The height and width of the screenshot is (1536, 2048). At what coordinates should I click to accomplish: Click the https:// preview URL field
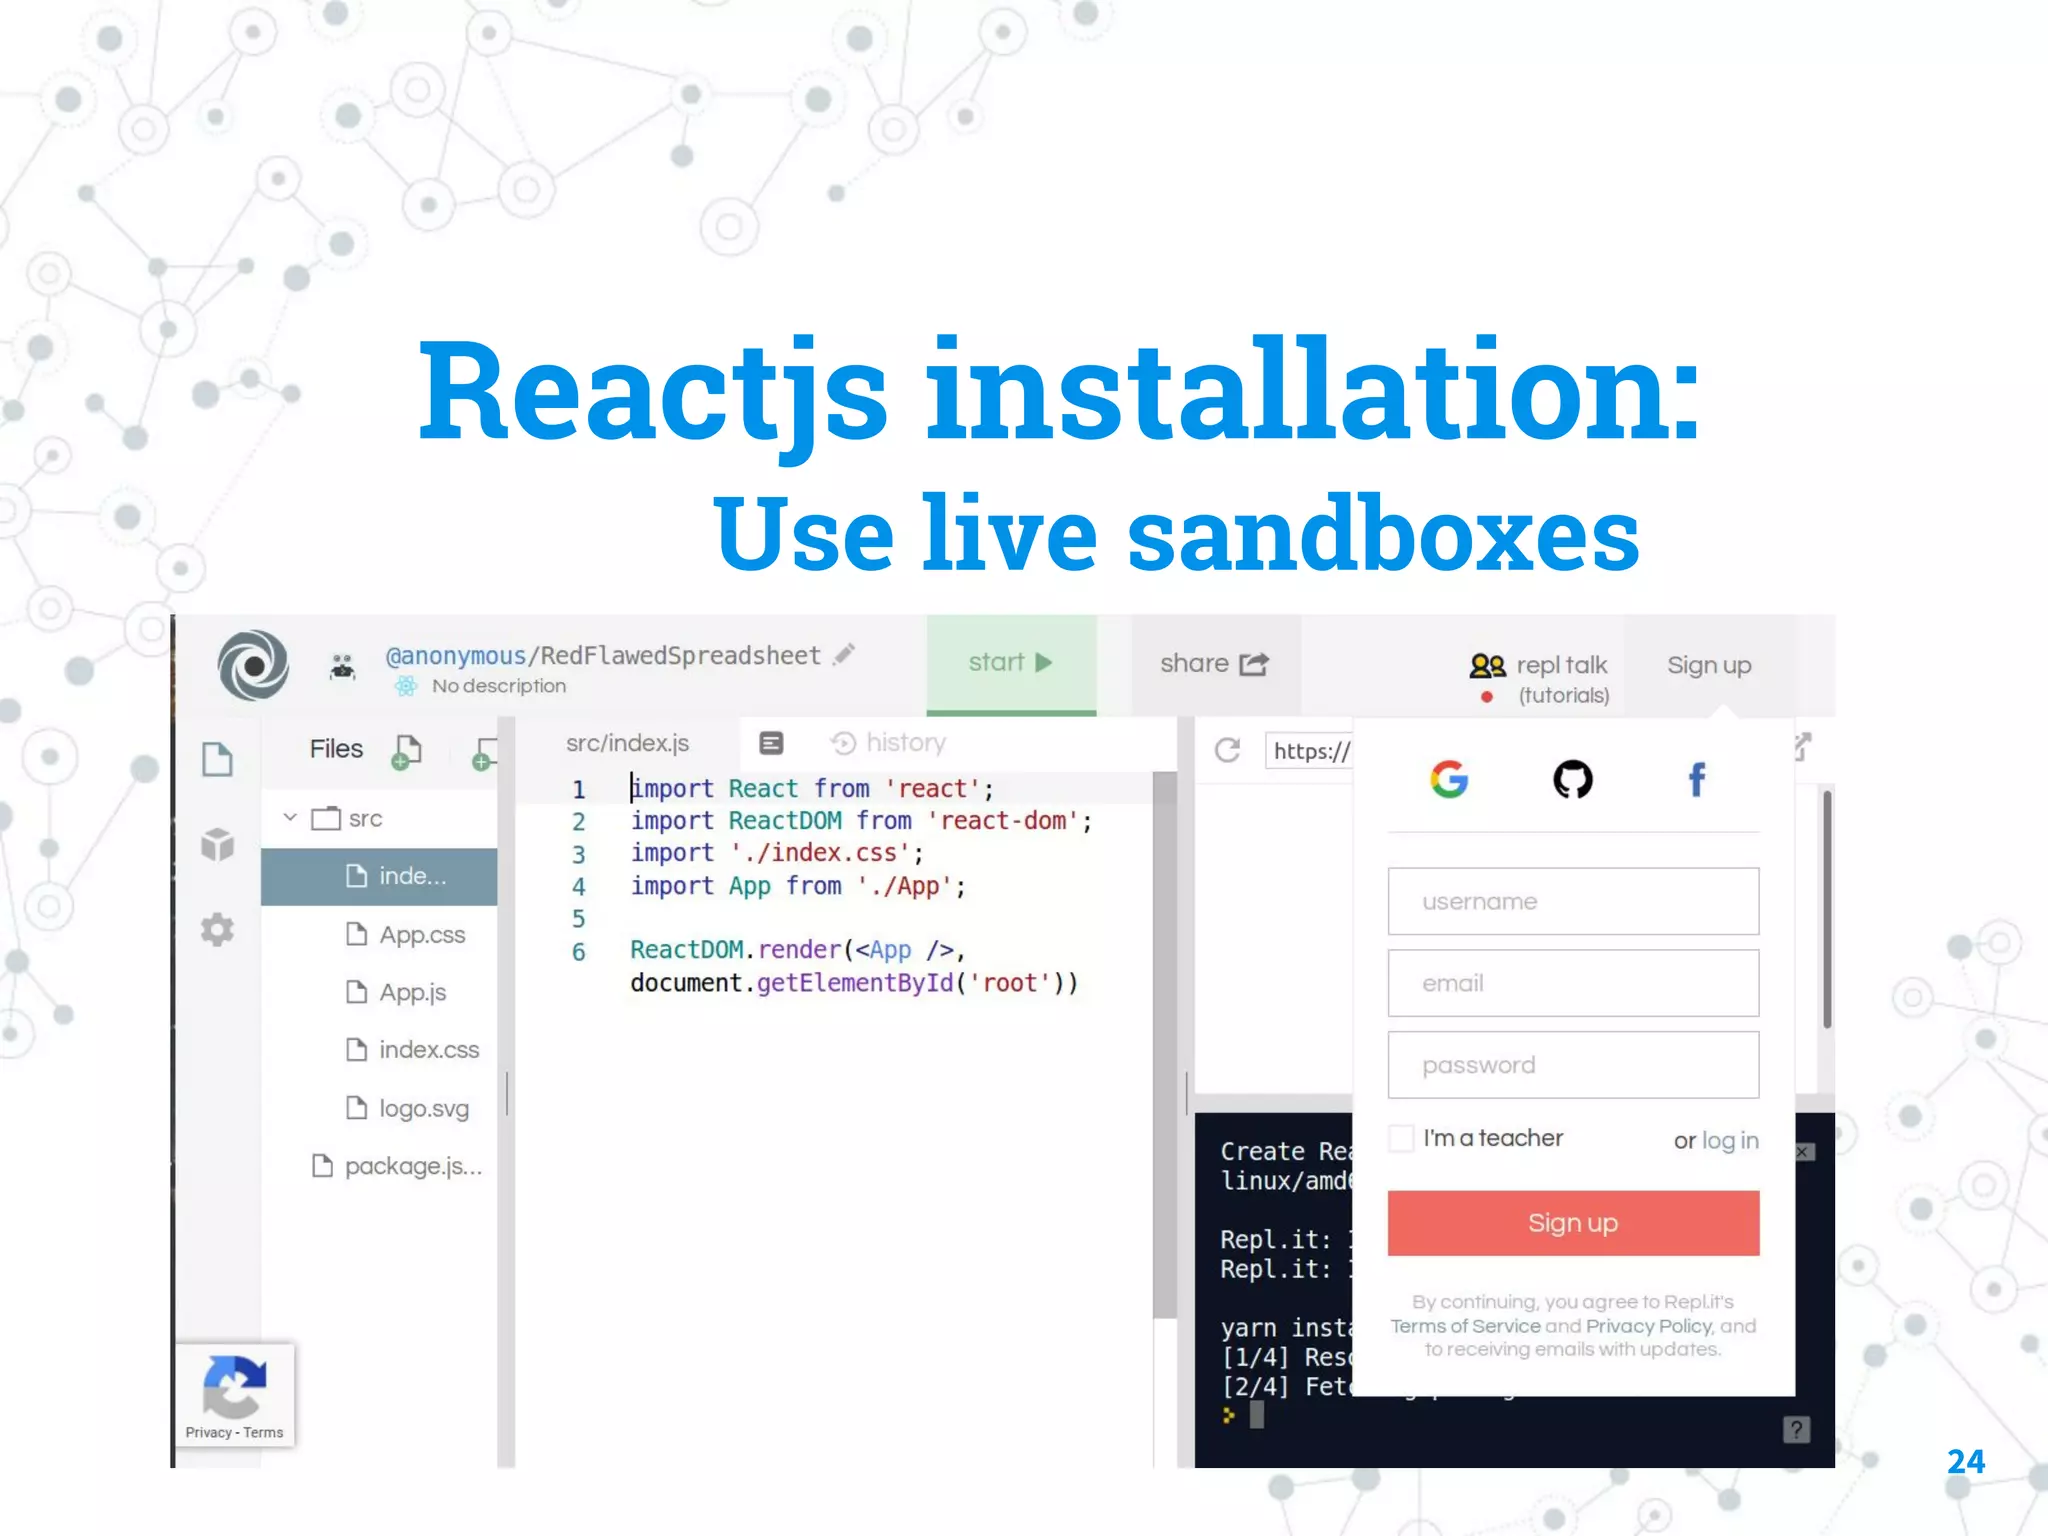coord(1310,751)
